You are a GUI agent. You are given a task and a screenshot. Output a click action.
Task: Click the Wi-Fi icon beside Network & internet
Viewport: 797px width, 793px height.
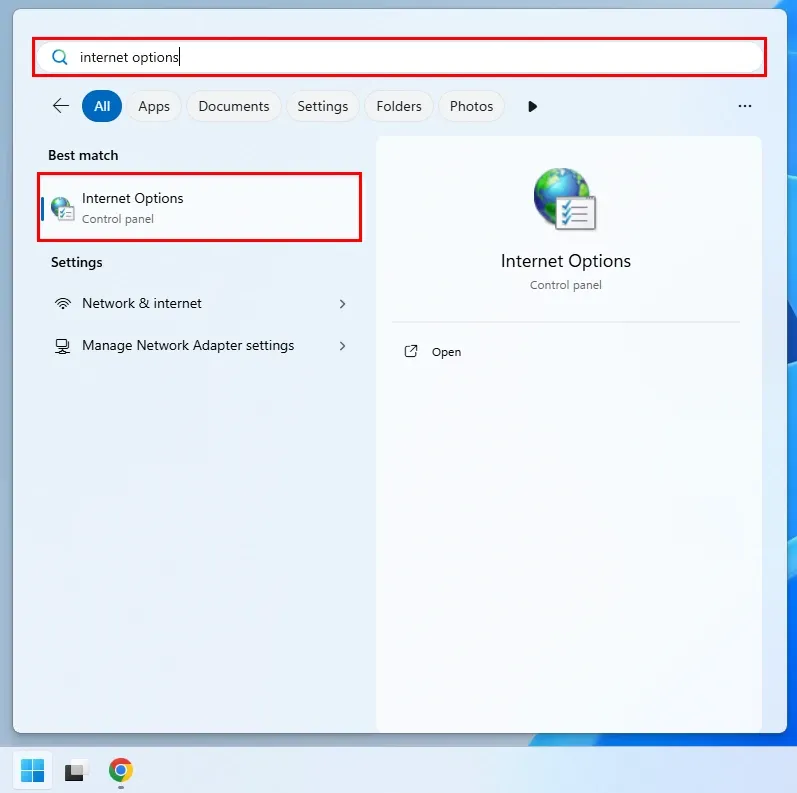pos(63,303)
